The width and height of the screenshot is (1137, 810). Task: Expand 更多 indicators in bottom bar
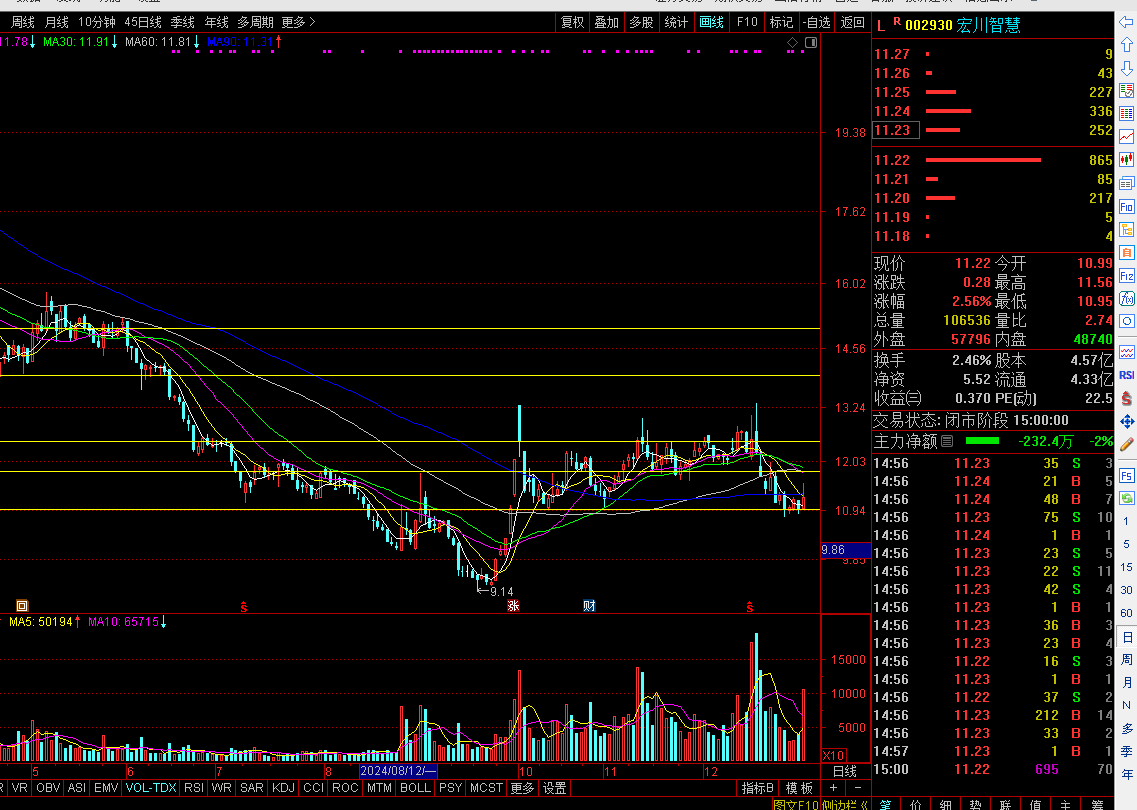(522, 788)
